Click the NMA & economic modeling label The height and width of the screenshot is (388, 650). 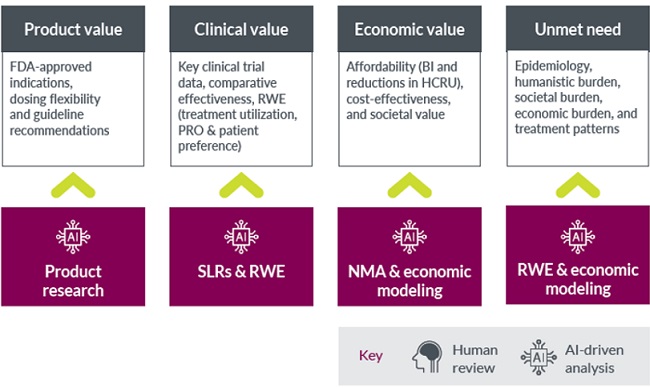410,281
